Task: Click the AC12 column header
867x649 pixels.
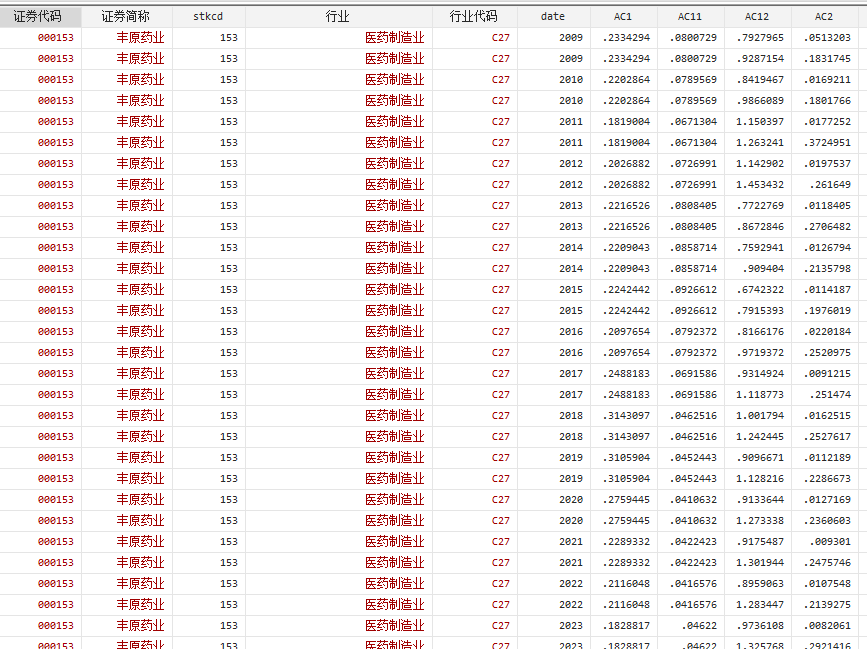Action: pyautogui.click(x=757, y=17)
